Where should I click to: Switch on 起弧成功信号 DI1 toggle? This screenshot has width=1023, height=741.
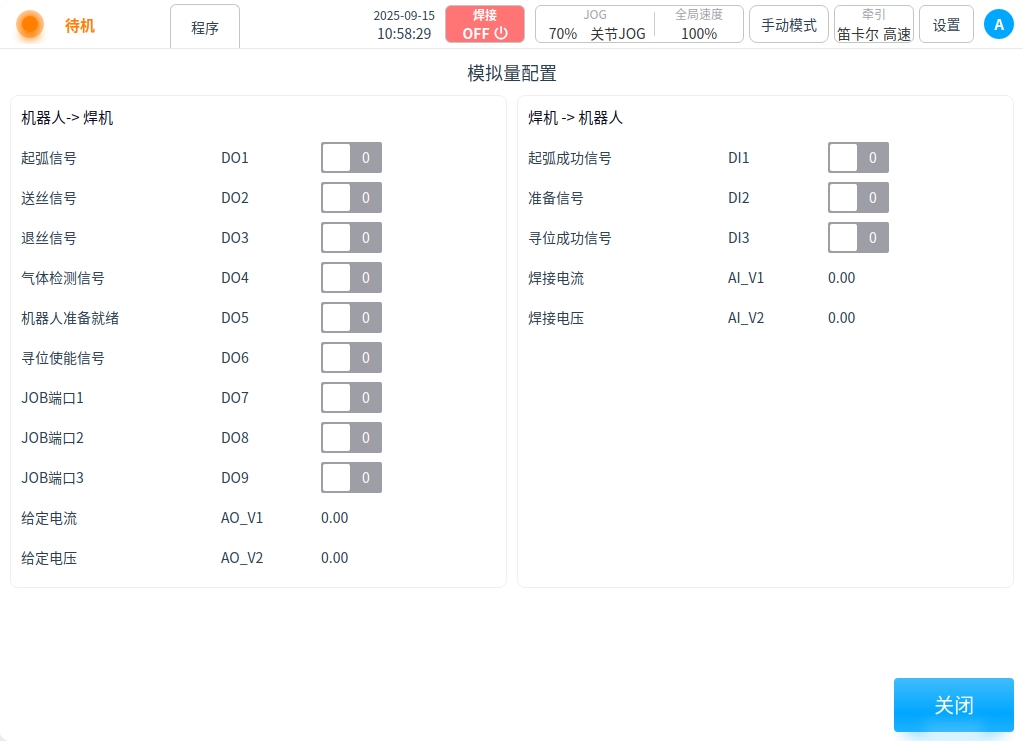coord(858,158)
